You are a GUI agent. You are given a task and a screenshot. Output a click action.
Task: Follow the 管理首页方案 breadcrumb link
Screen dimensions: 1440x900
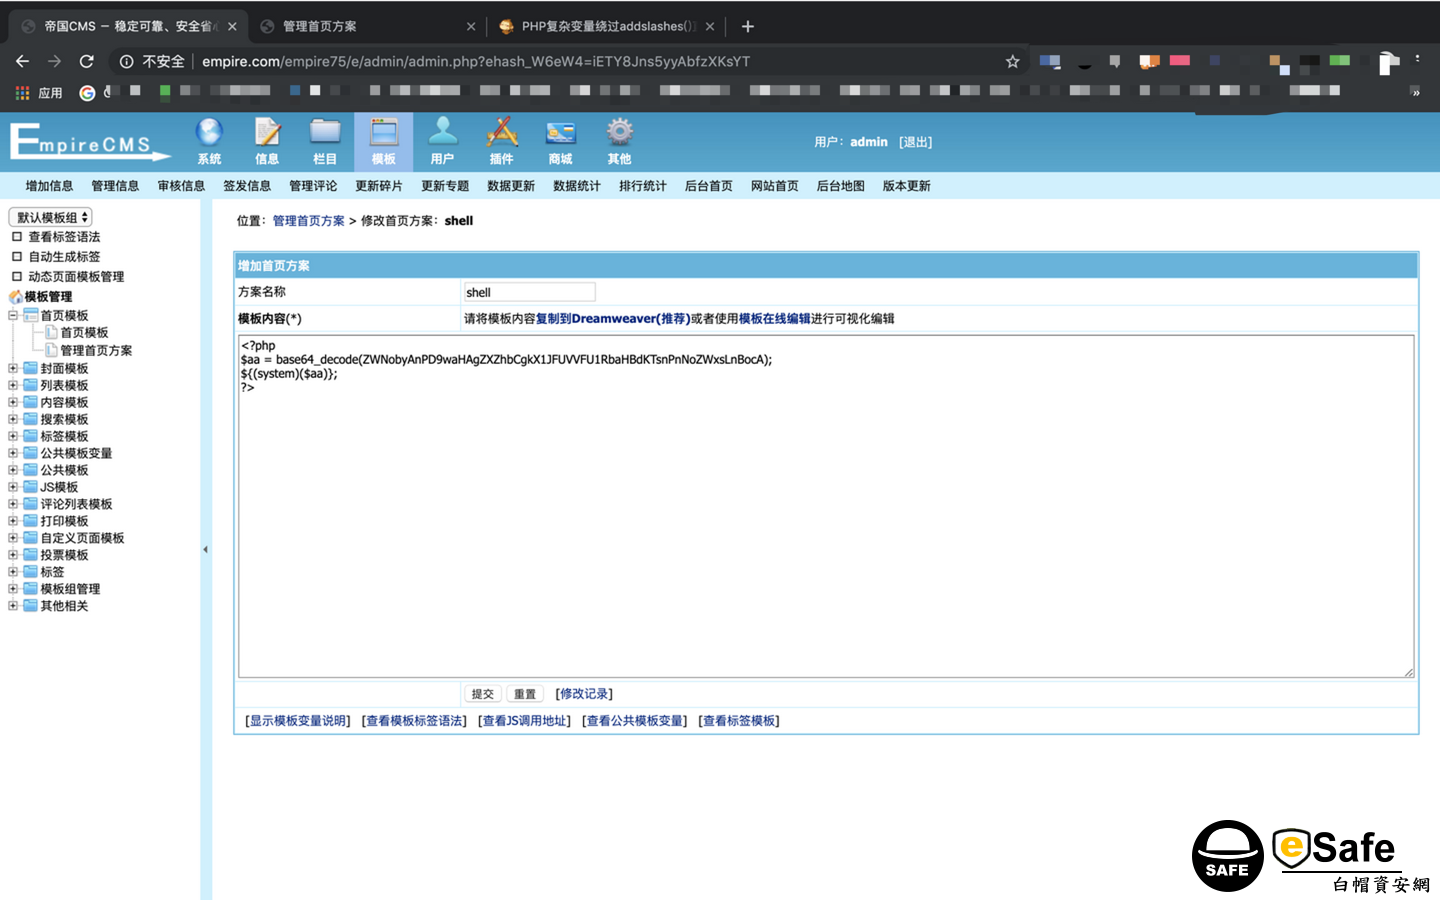coord(308,221)
